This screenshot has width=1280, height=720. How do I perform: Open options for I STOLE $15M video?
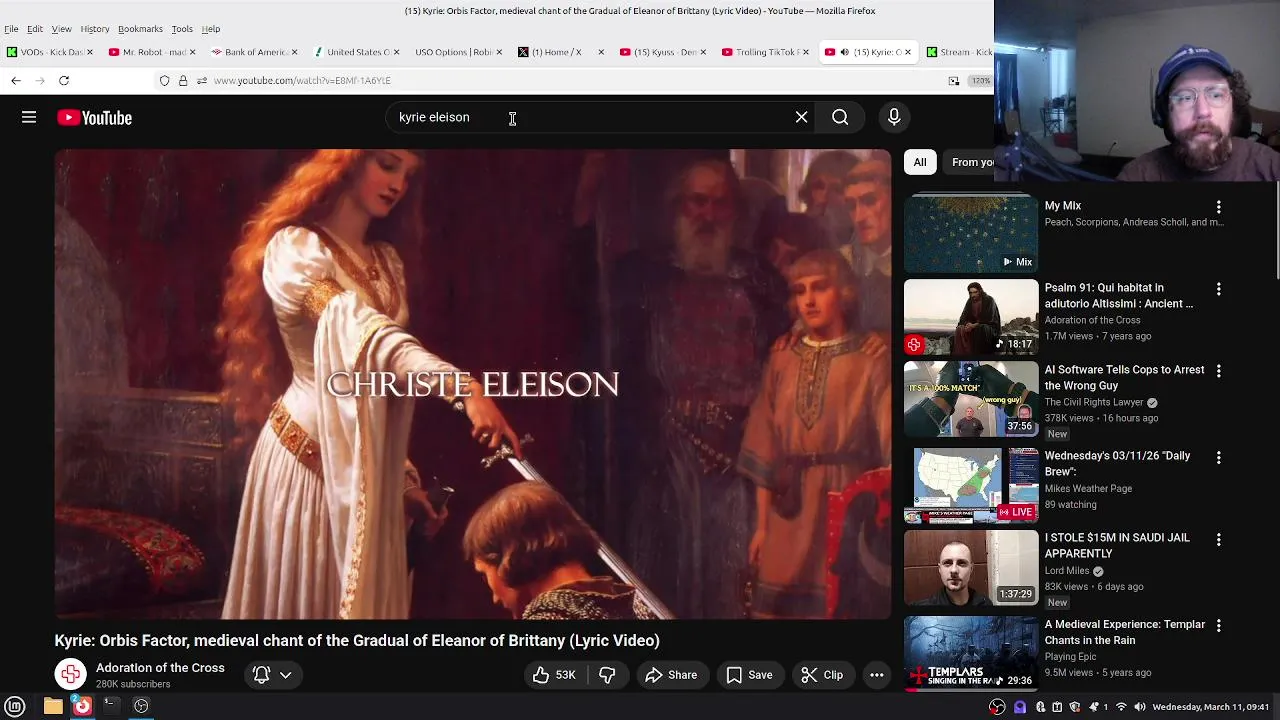point(1218,539)
